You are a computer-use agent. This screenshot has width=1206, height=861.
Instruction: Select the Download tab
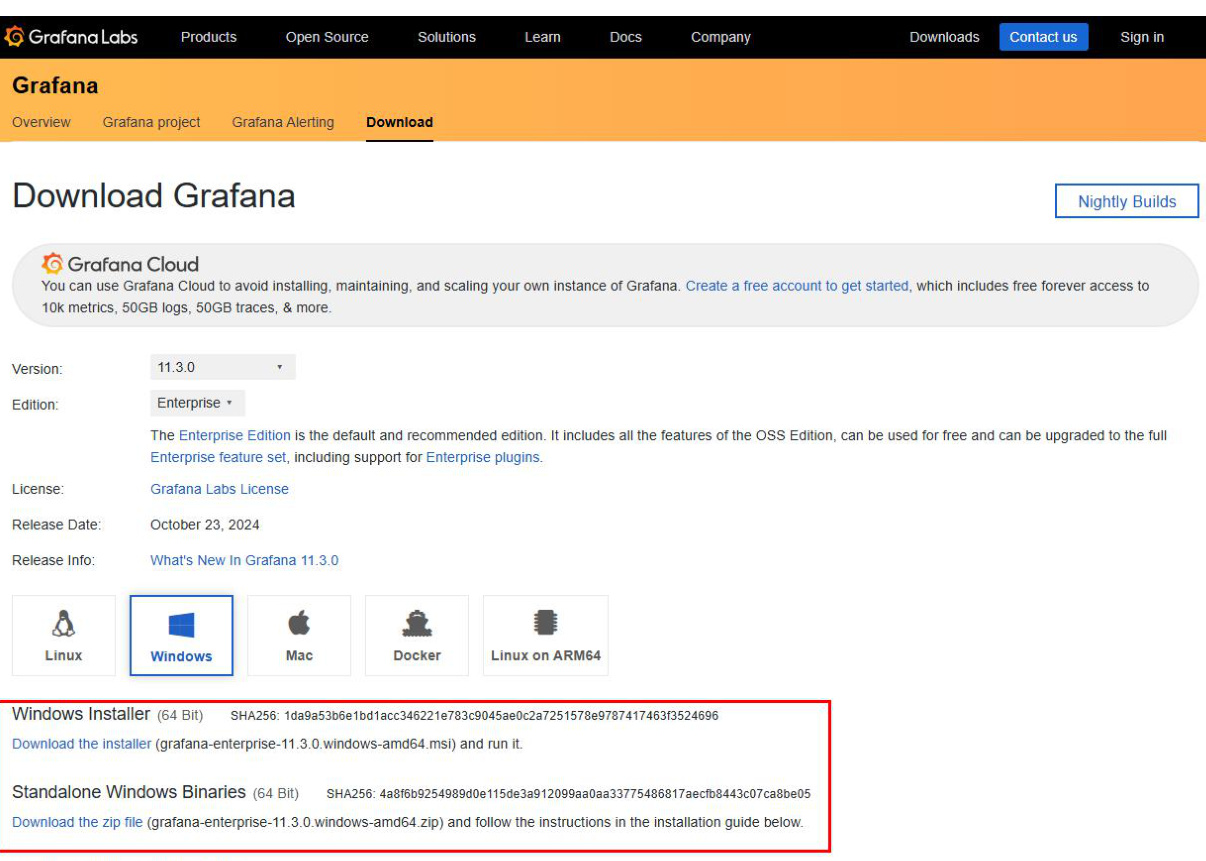click(x=399, y=122)
